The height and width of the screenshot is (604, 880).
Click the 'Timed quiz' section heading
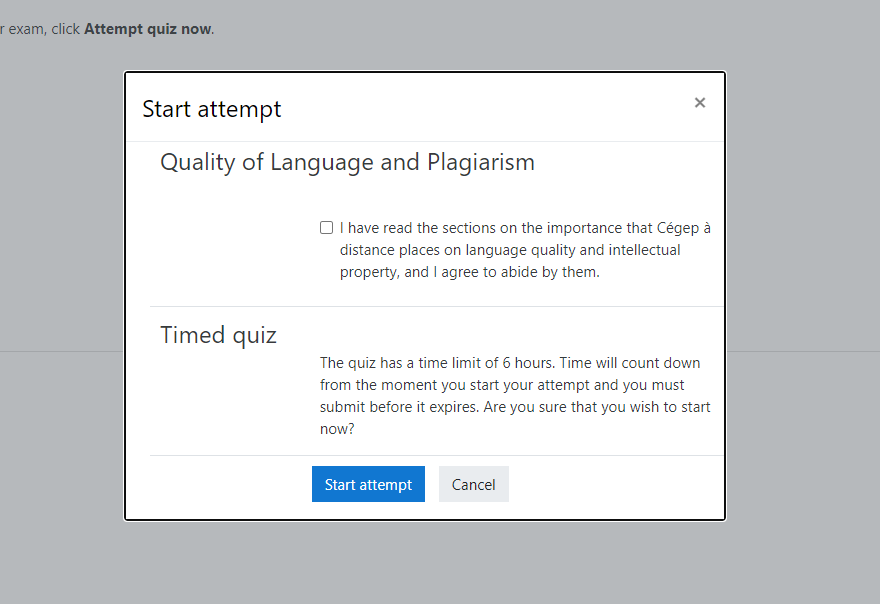(218, 335)
